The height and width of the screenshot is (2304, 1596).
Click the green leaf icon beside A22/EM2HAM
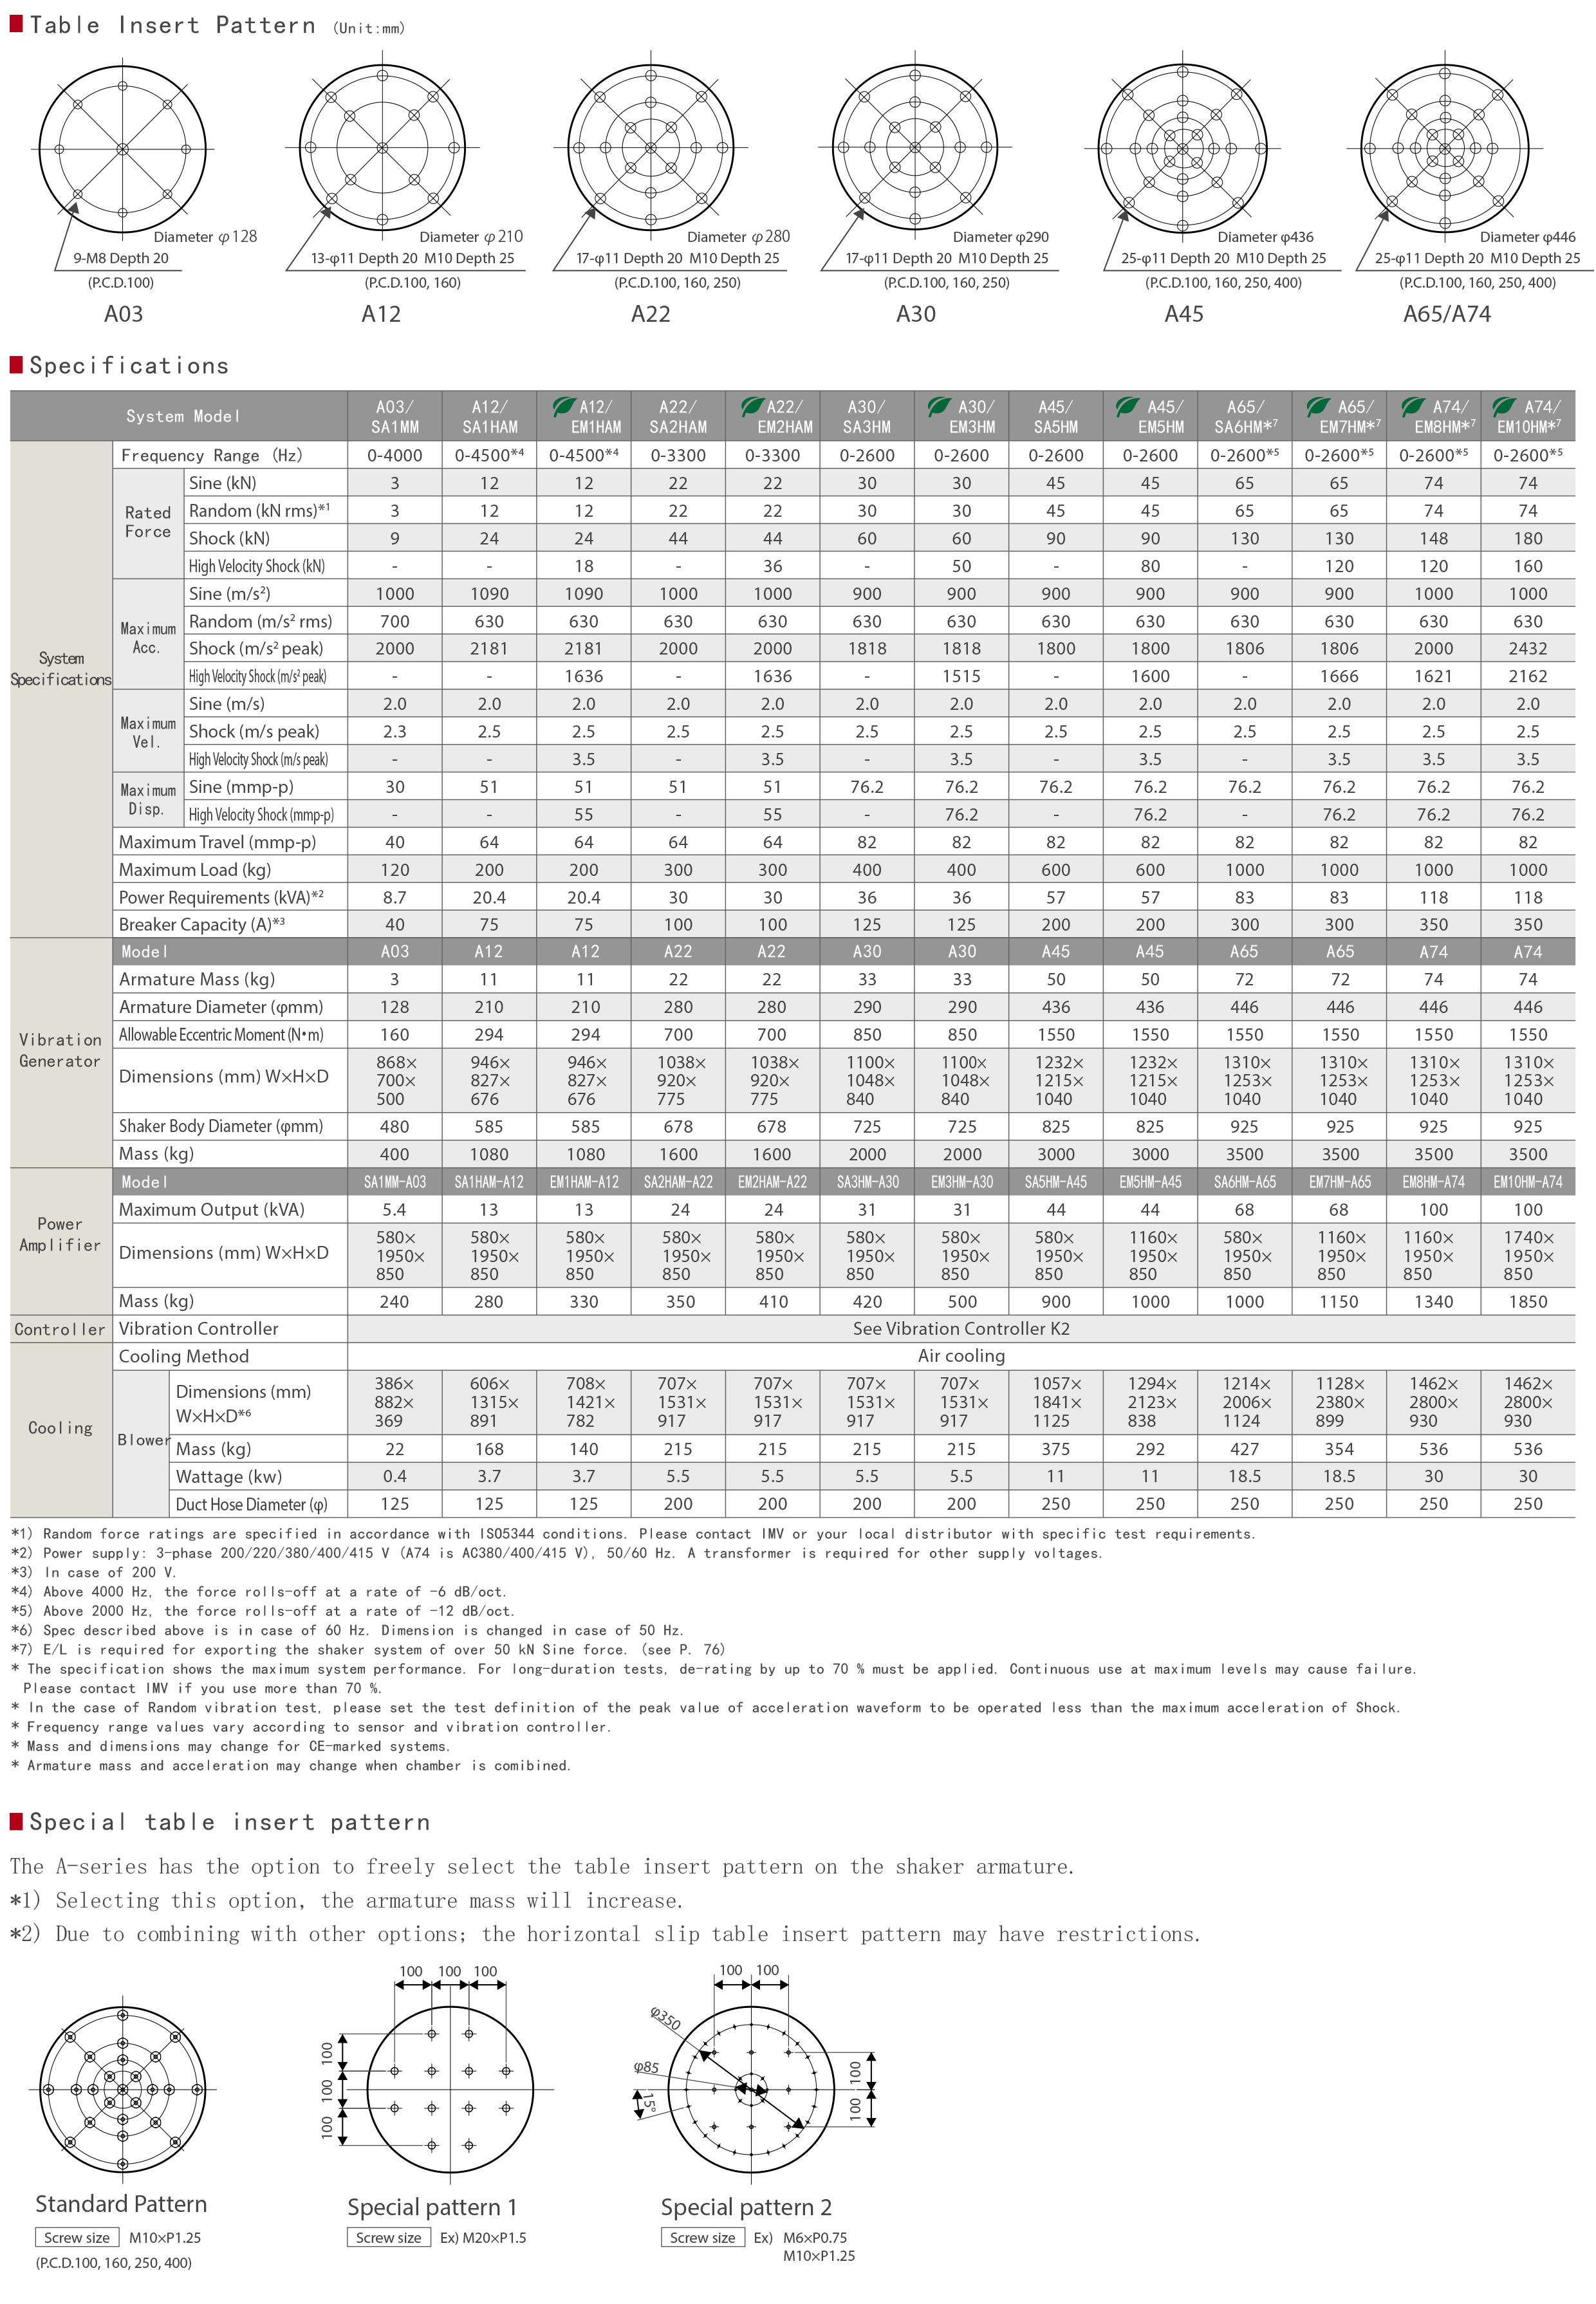coord(752,406)
